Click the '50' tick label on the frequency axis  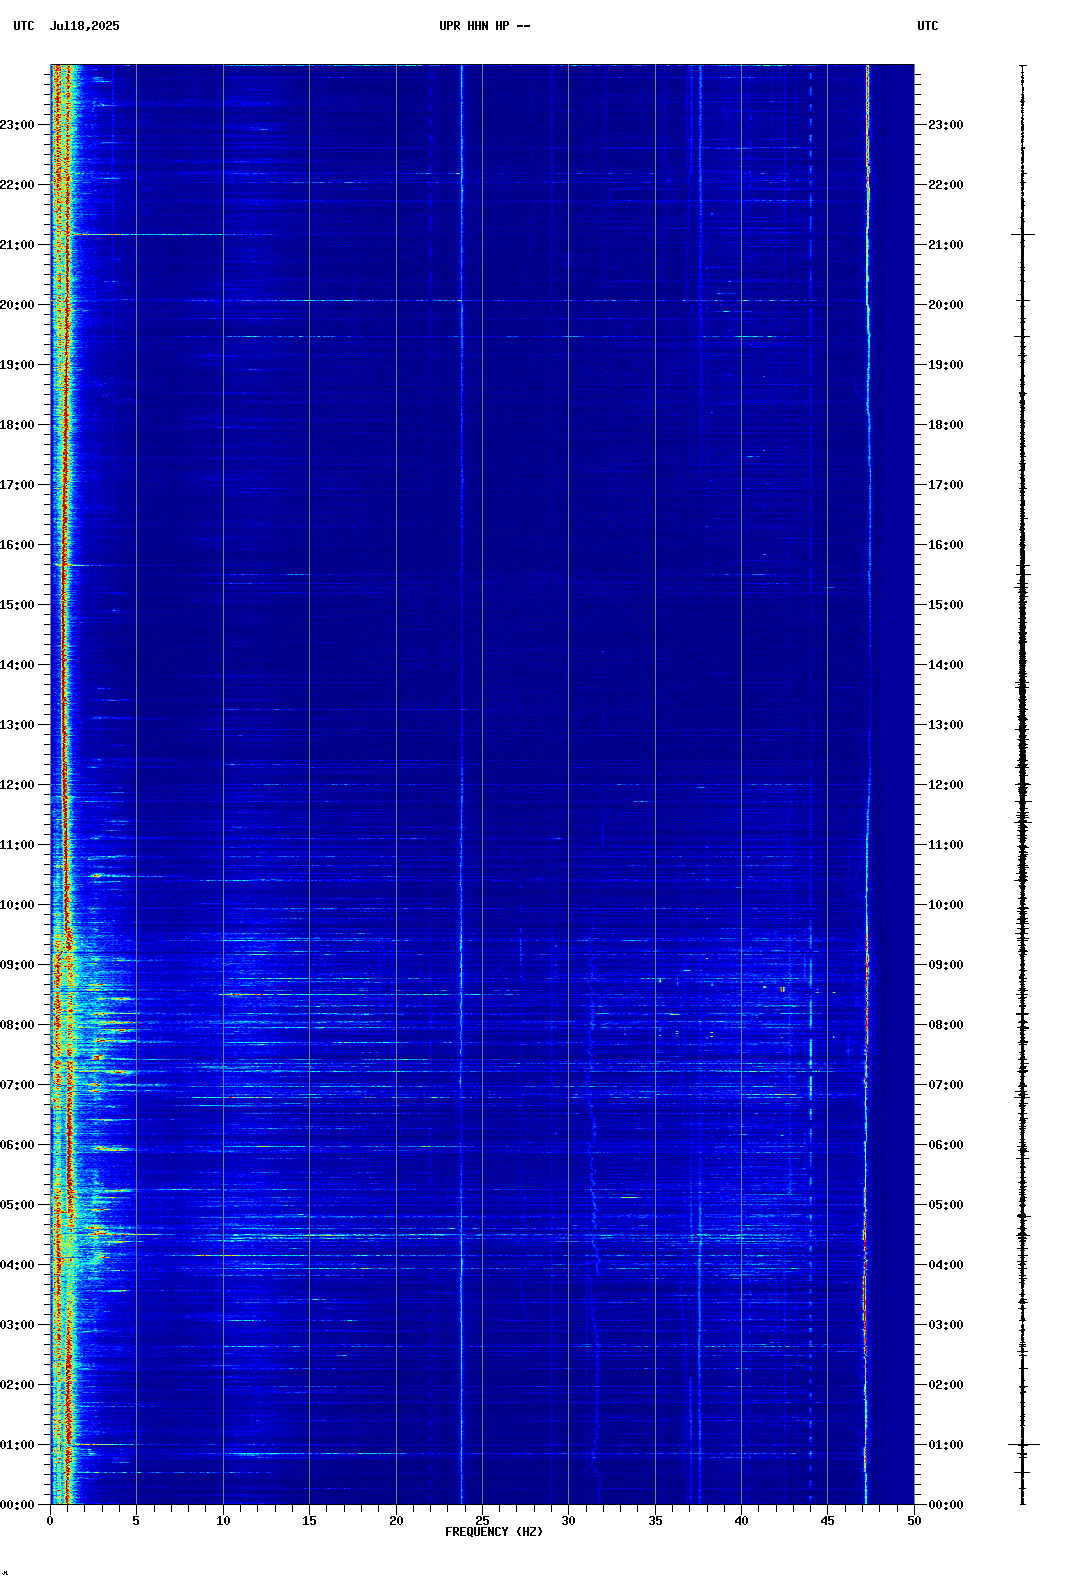pyautogui.click(x=914, y=1521)
